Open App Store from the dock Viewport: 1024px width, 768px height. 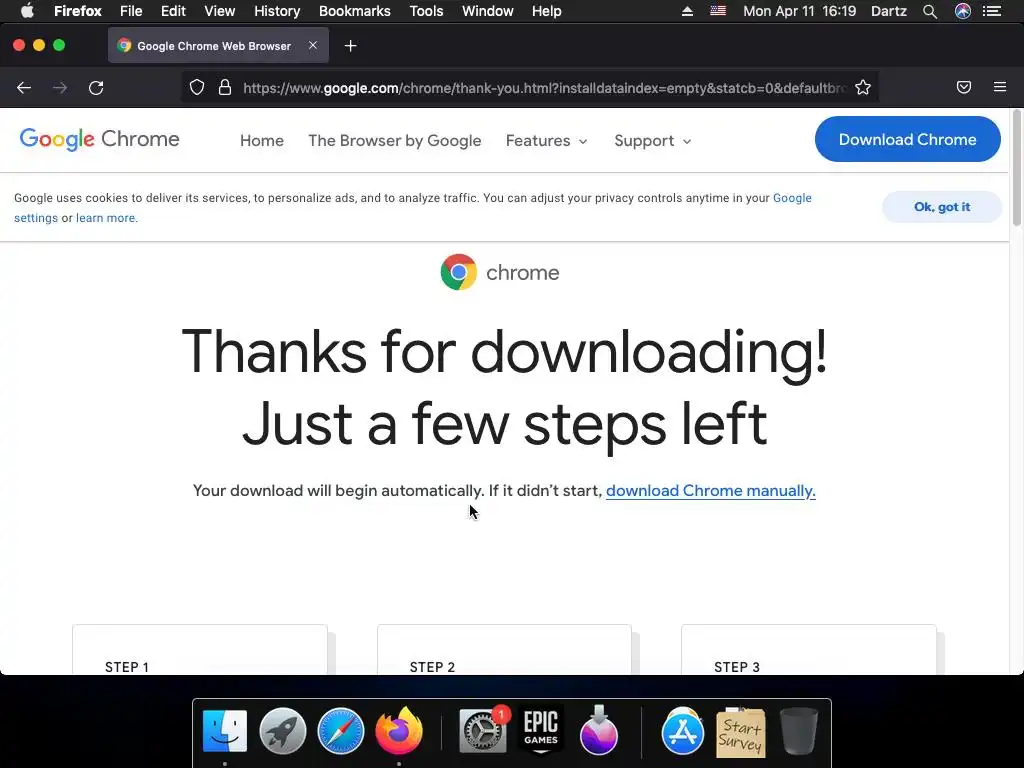[682, 731]
